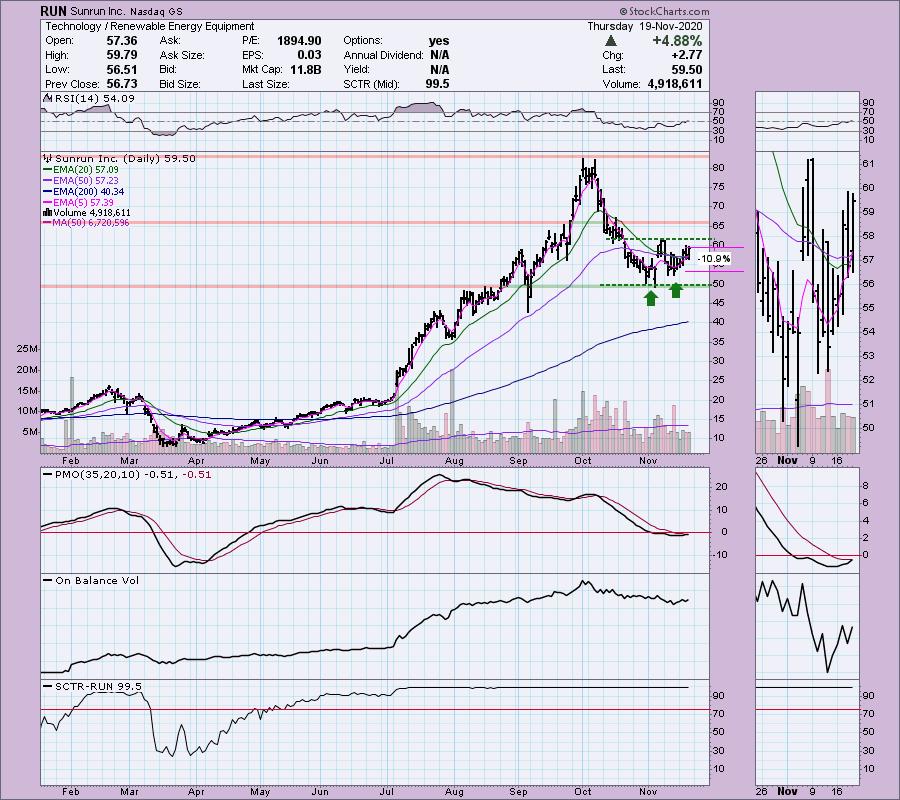Screen dimensions: 900x800
Task: Click the Annual Dividend label
Action: point(383,55)
